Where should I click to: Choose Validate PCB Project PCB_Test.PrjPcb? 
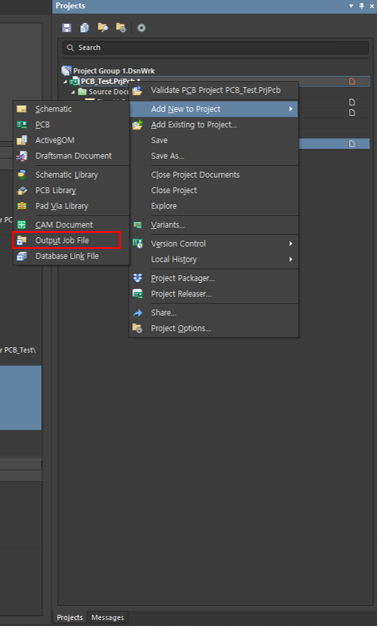click(x=215, y=90)
